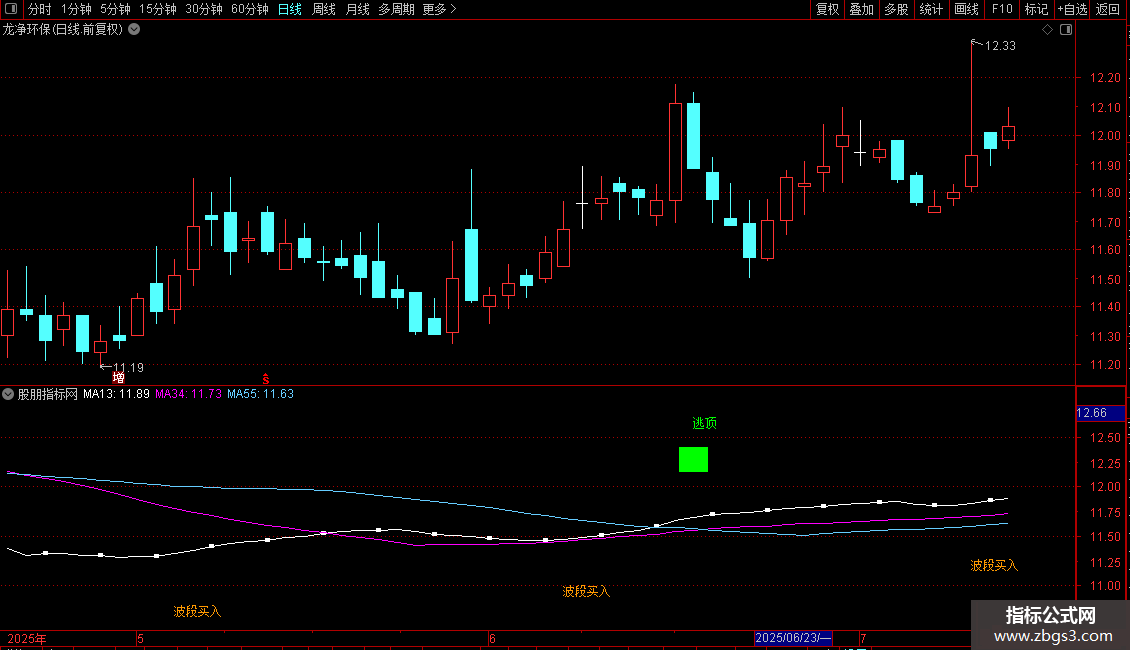This screenshot has width=1130, height=650.
Task: Click the 11.50 main chart axis label
Action: click(1105, 280)
